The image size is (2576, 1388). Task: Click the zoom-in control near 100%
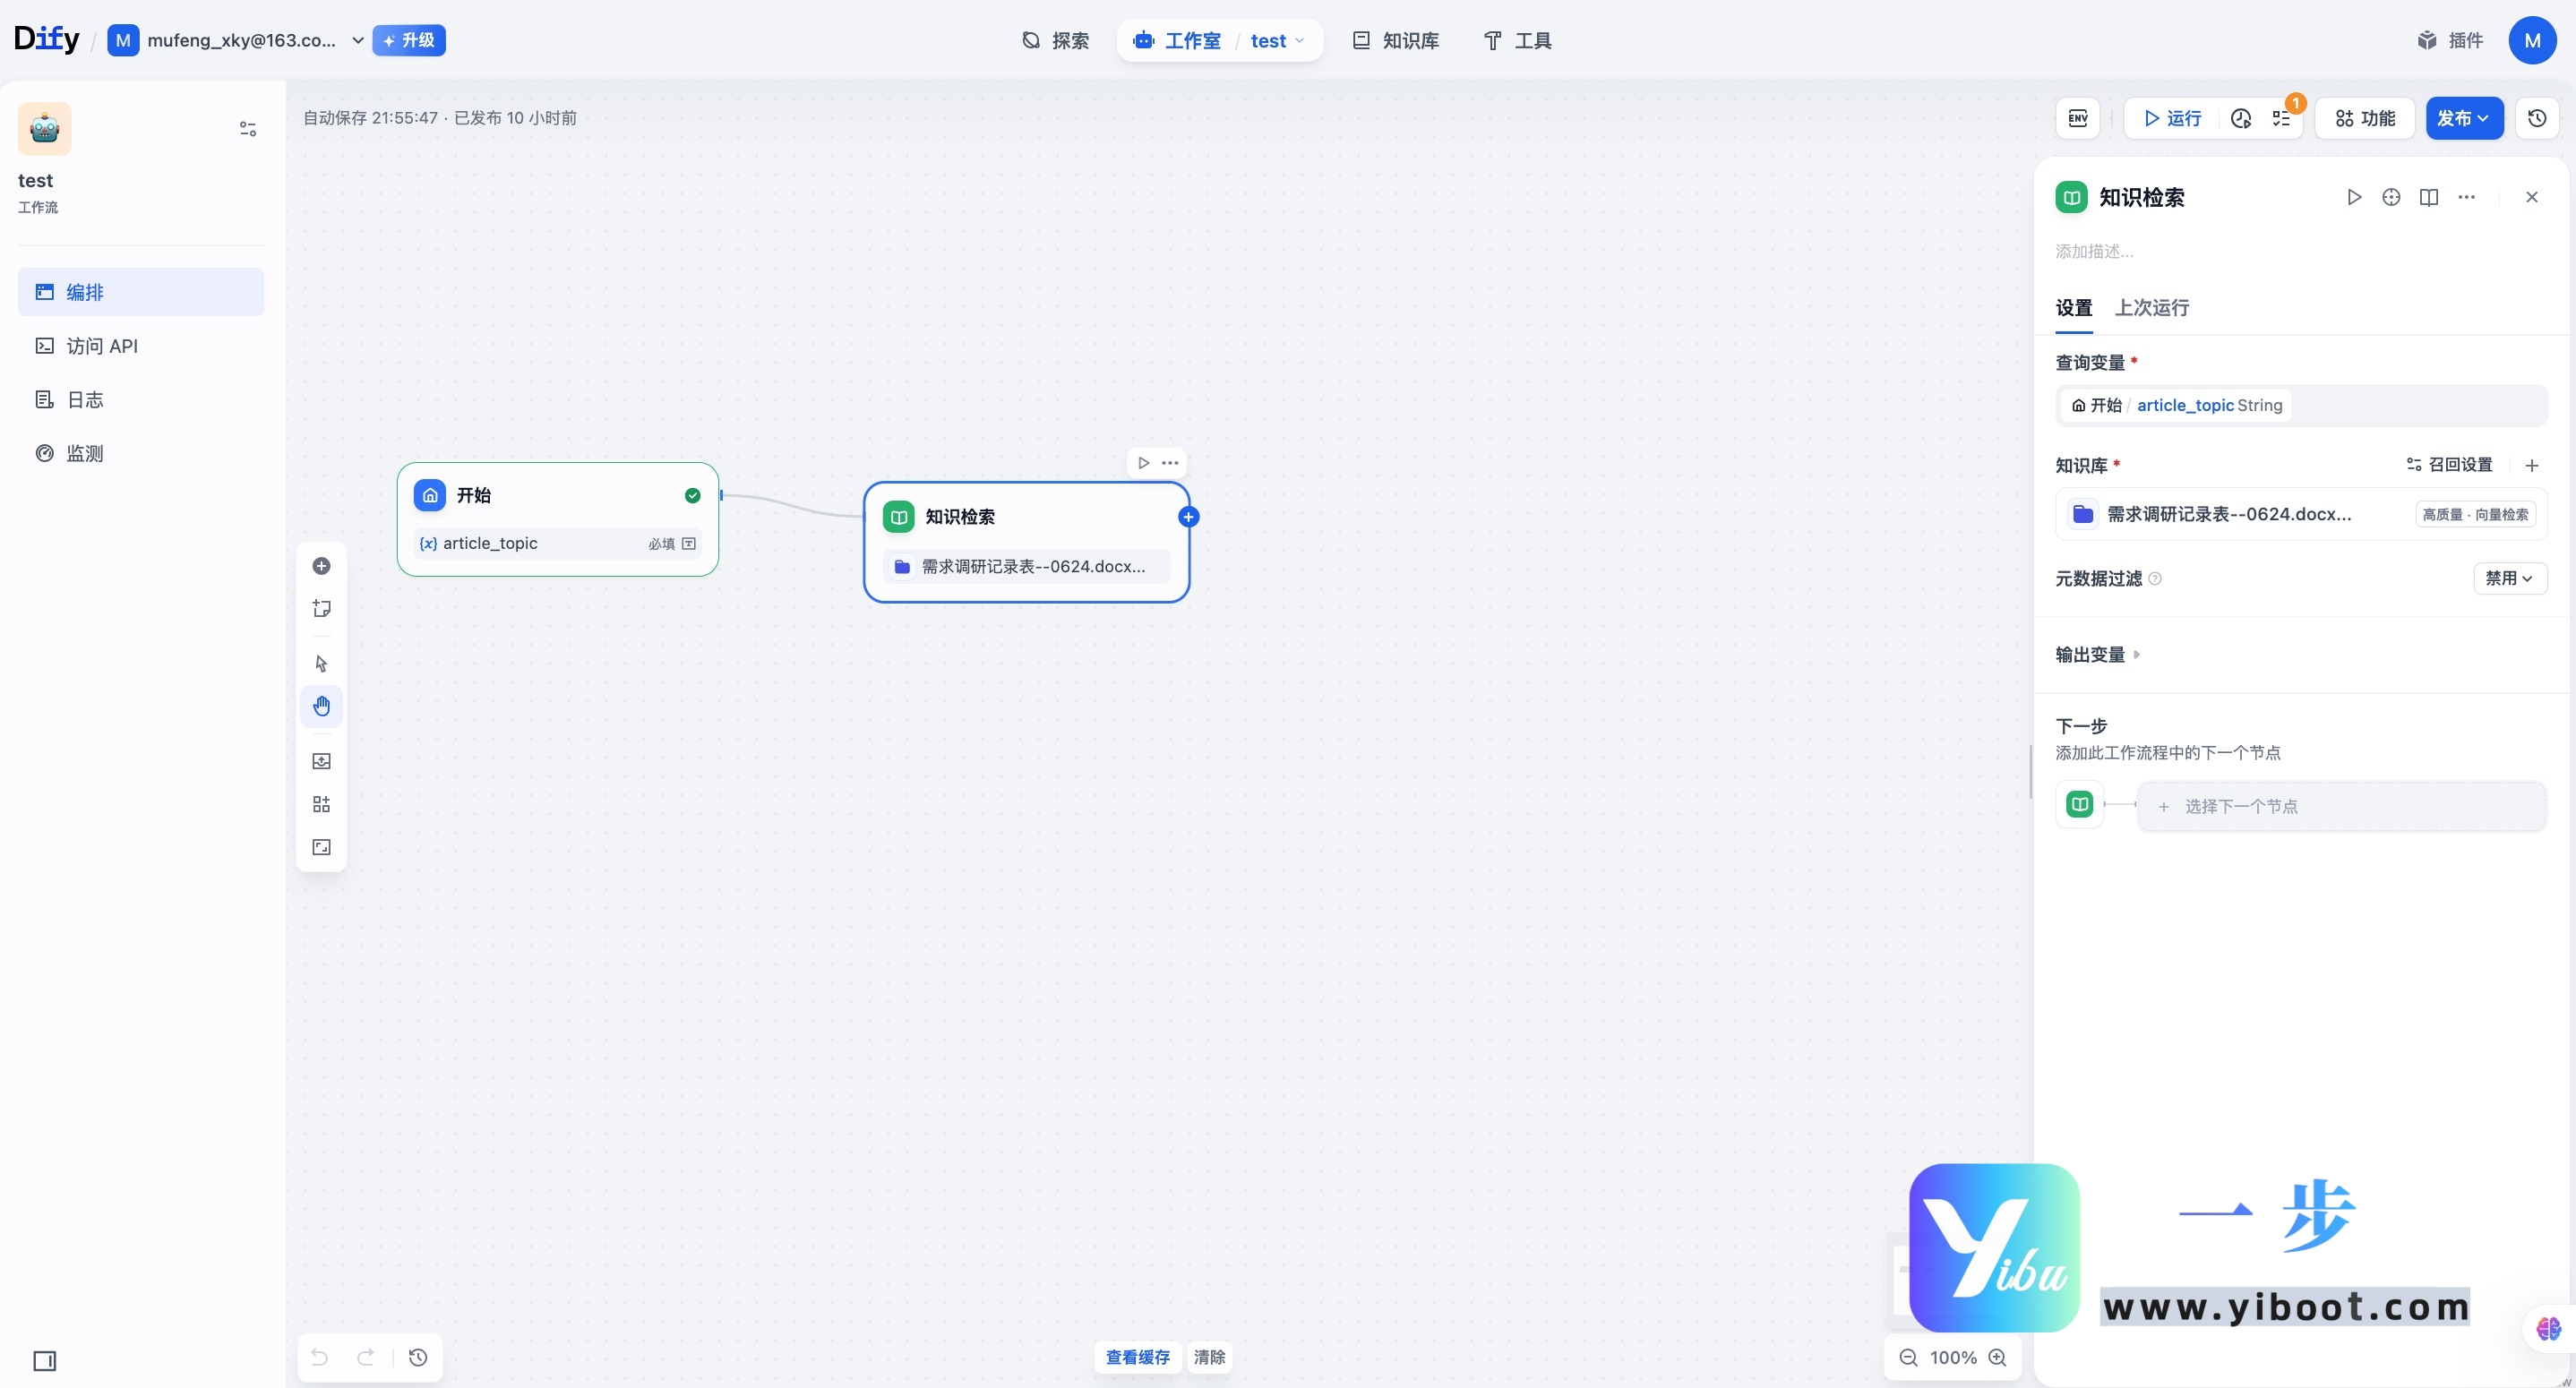click(x=1999, y=1357)
